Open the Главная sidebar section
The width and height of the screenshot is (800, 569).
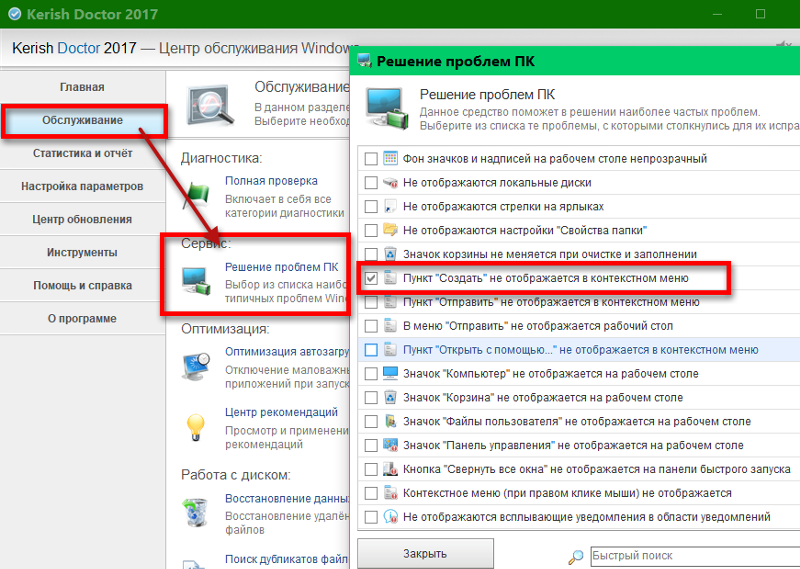[x=82, y=87]
